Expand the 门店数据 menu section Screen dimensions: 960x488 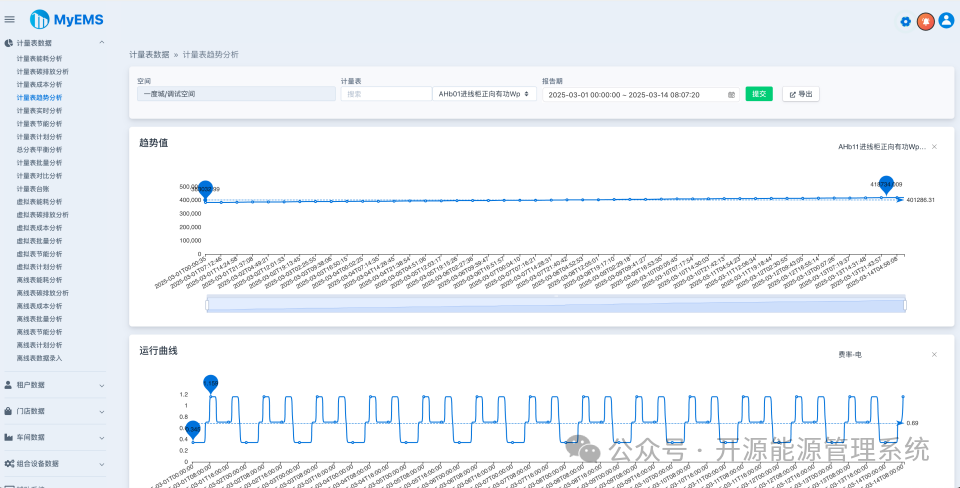pyautogui.click(x=54, y=411)
